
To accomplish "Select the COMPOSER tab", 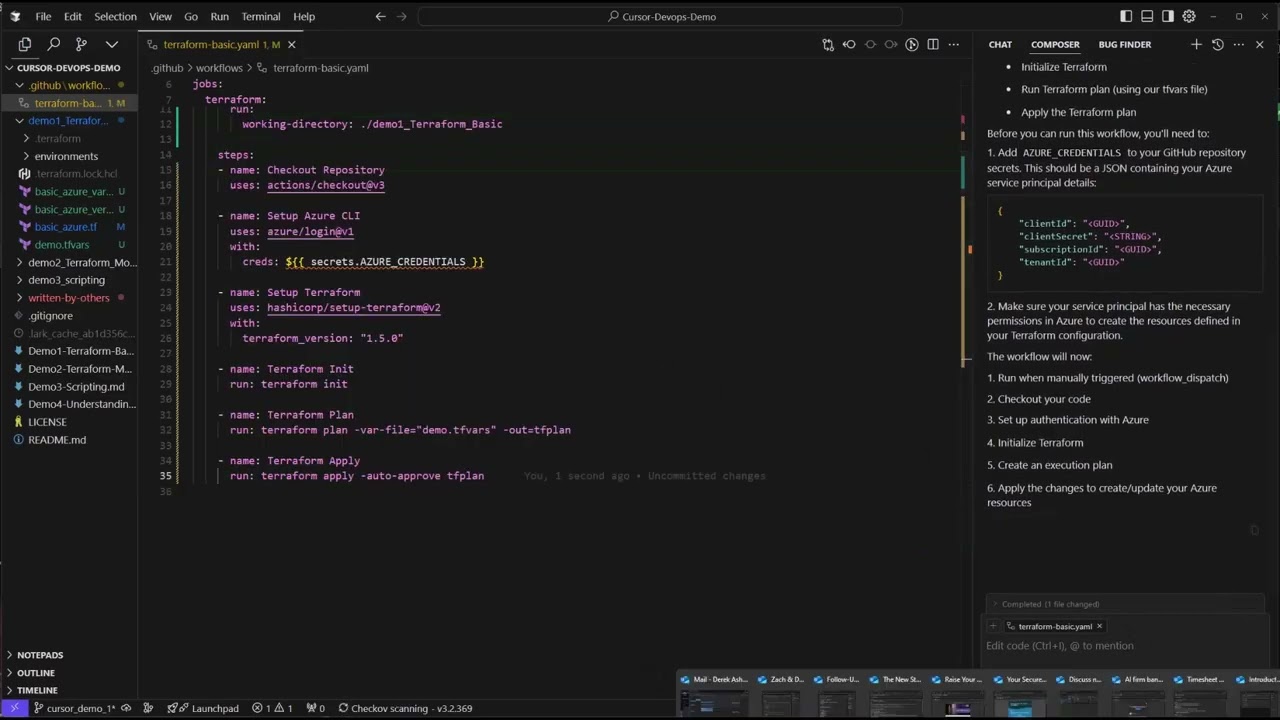I will point(1055,44).
